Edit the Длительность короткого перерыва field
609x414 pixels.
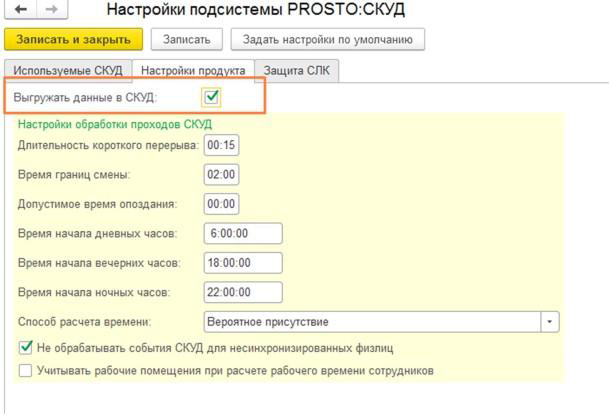click(221, 145)
